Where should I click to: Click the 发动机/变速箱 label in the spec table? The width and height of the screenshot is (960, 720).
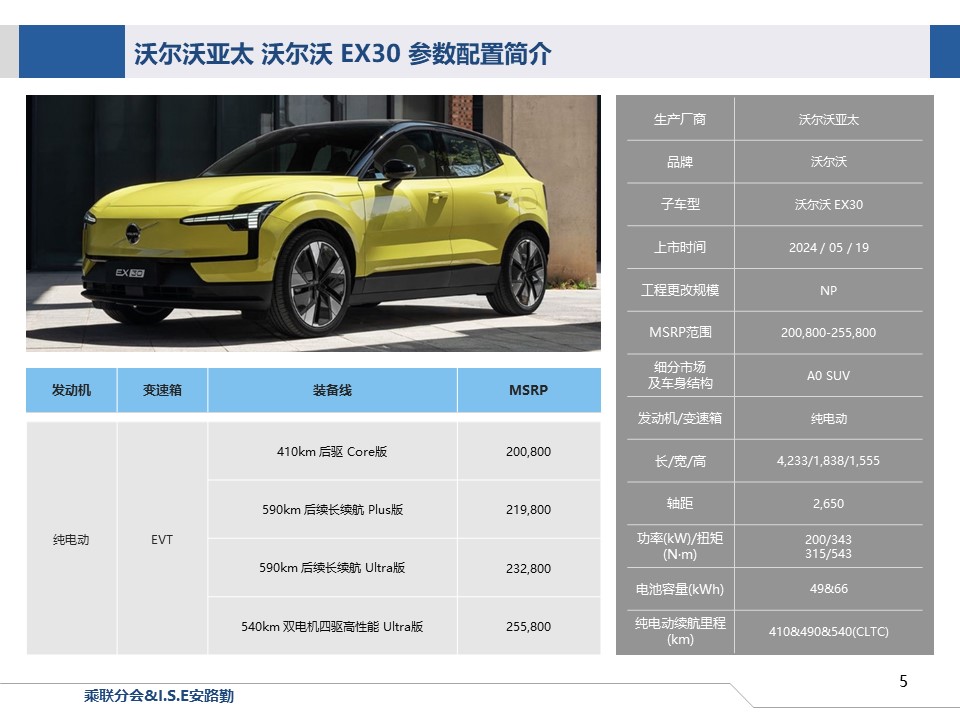(x=680, y=418)
